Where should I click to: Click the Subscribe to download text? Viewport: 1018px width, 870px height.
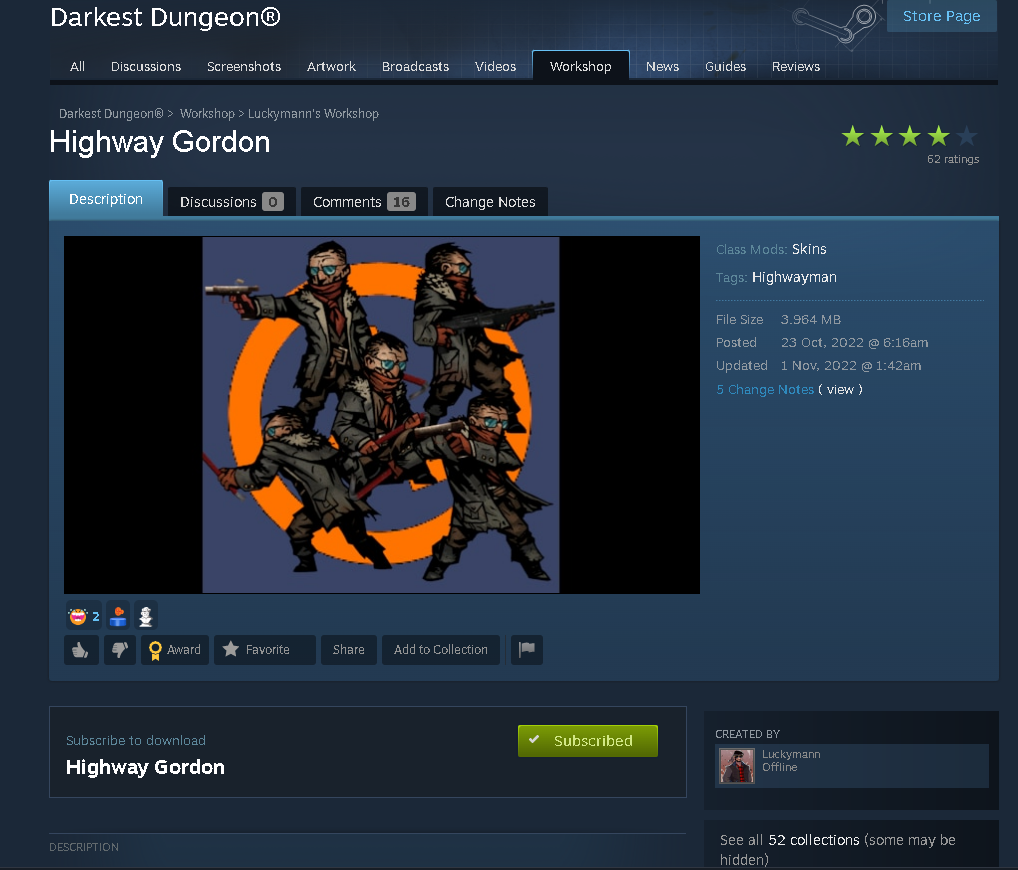point(136,740)
